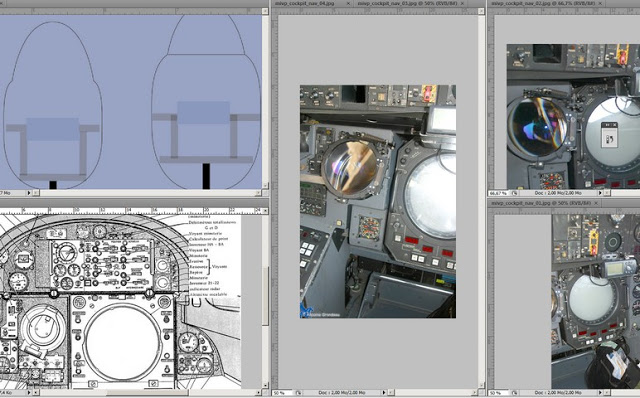Viewport: 640px width, 398px height.
Task: Expand status menu arrow of seat drawing document
Action: tap(29, 193)
